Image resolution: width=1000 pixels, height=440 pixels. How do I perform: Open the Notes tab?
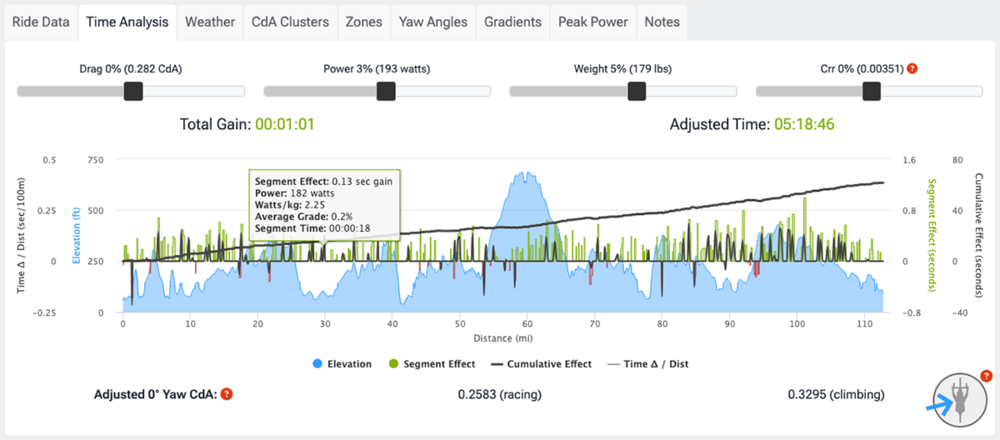[662, 21]
